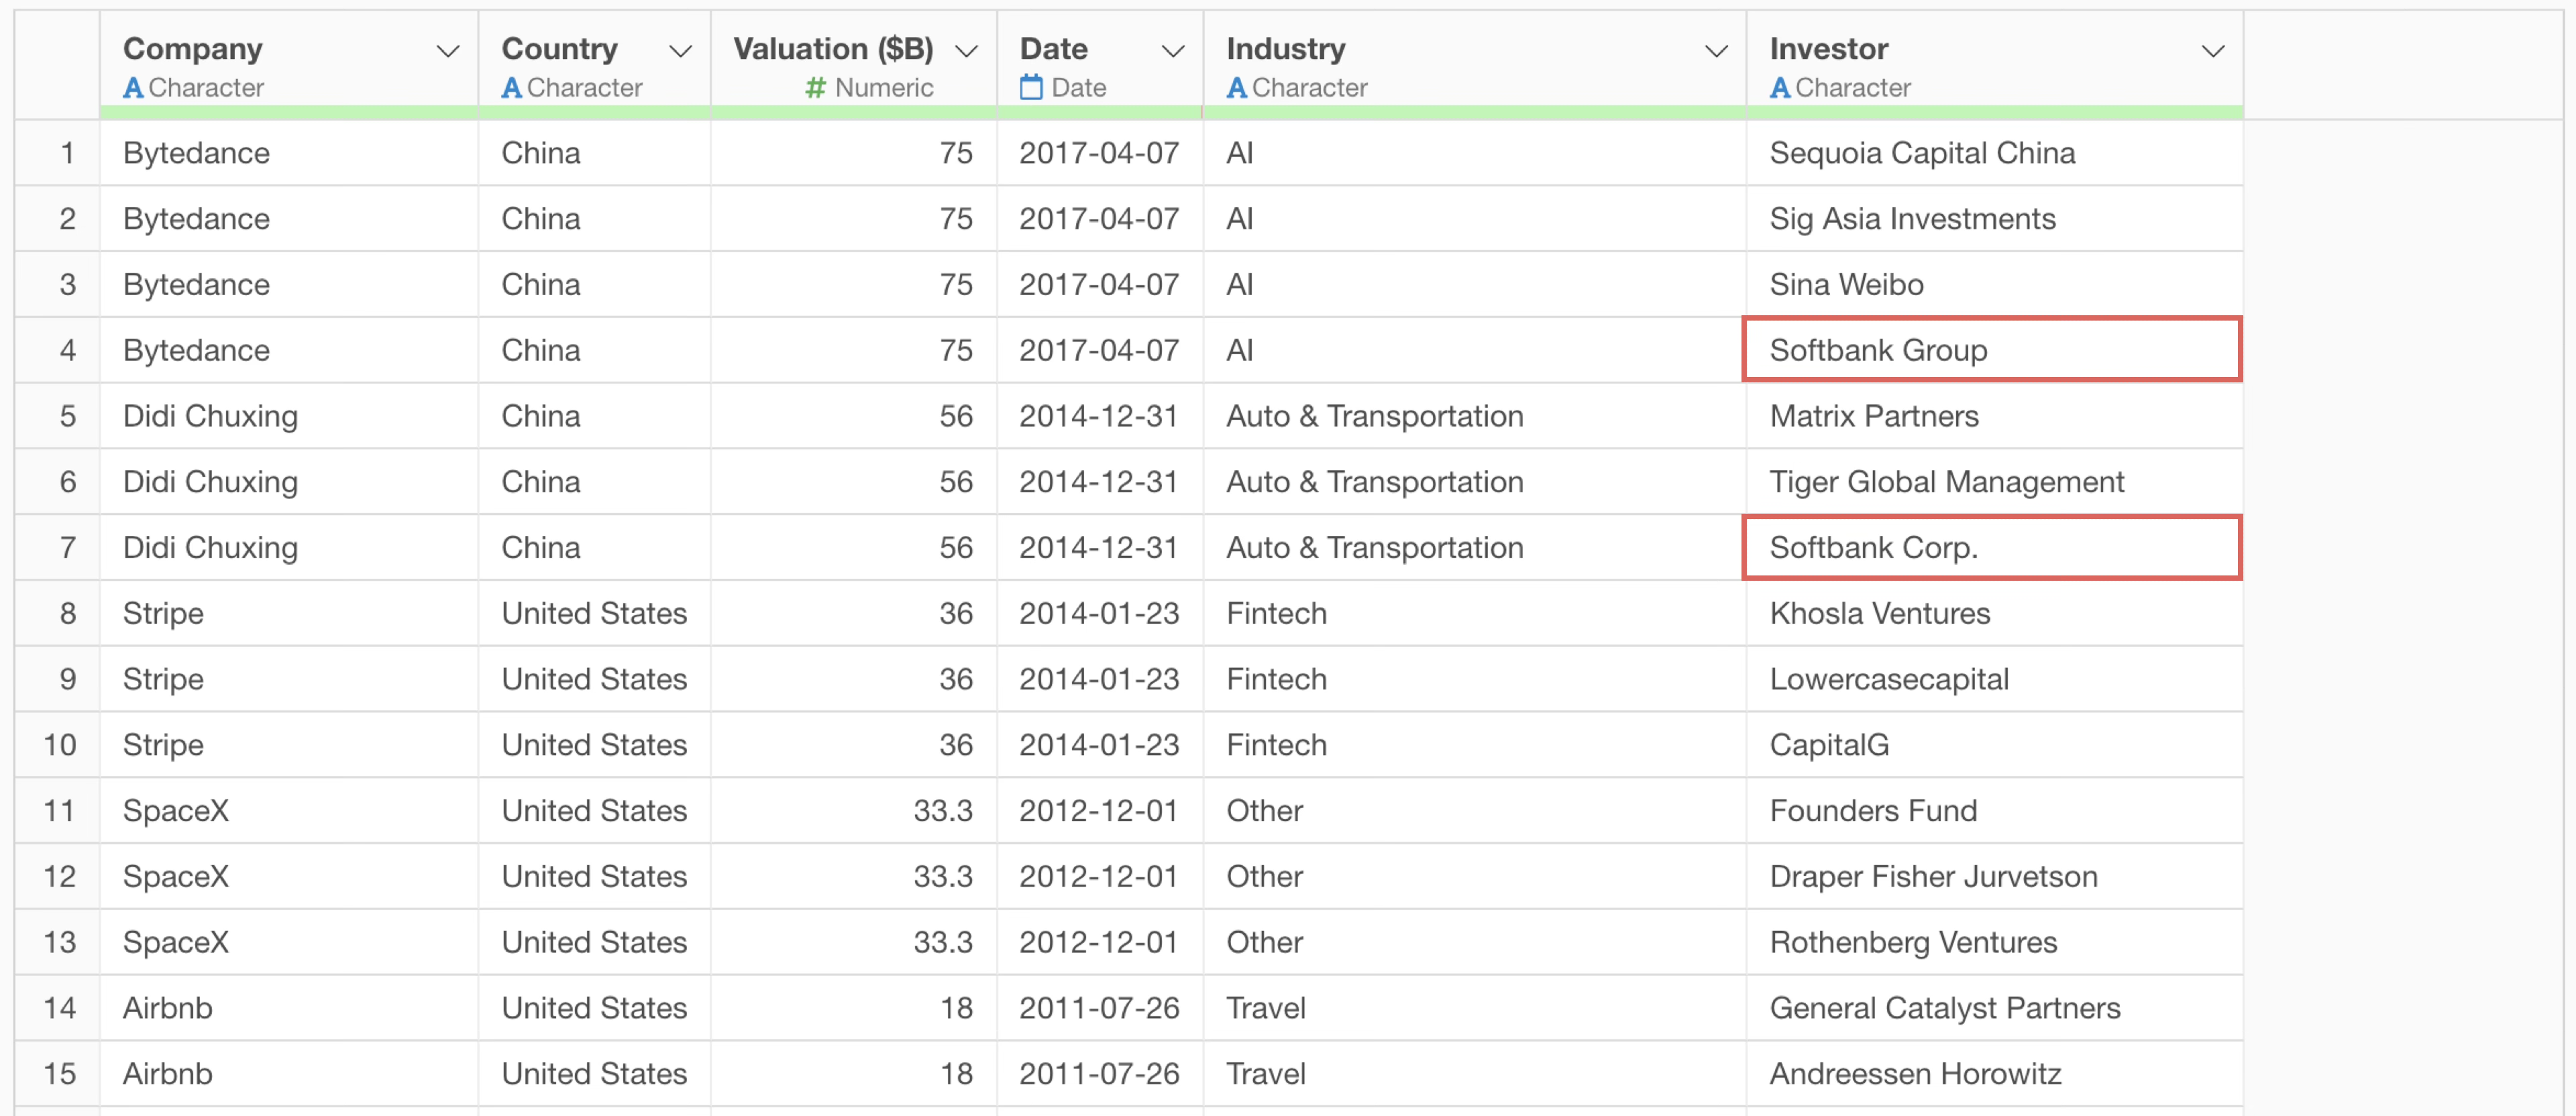Click the 33.3 valuation in row 12

854,876
